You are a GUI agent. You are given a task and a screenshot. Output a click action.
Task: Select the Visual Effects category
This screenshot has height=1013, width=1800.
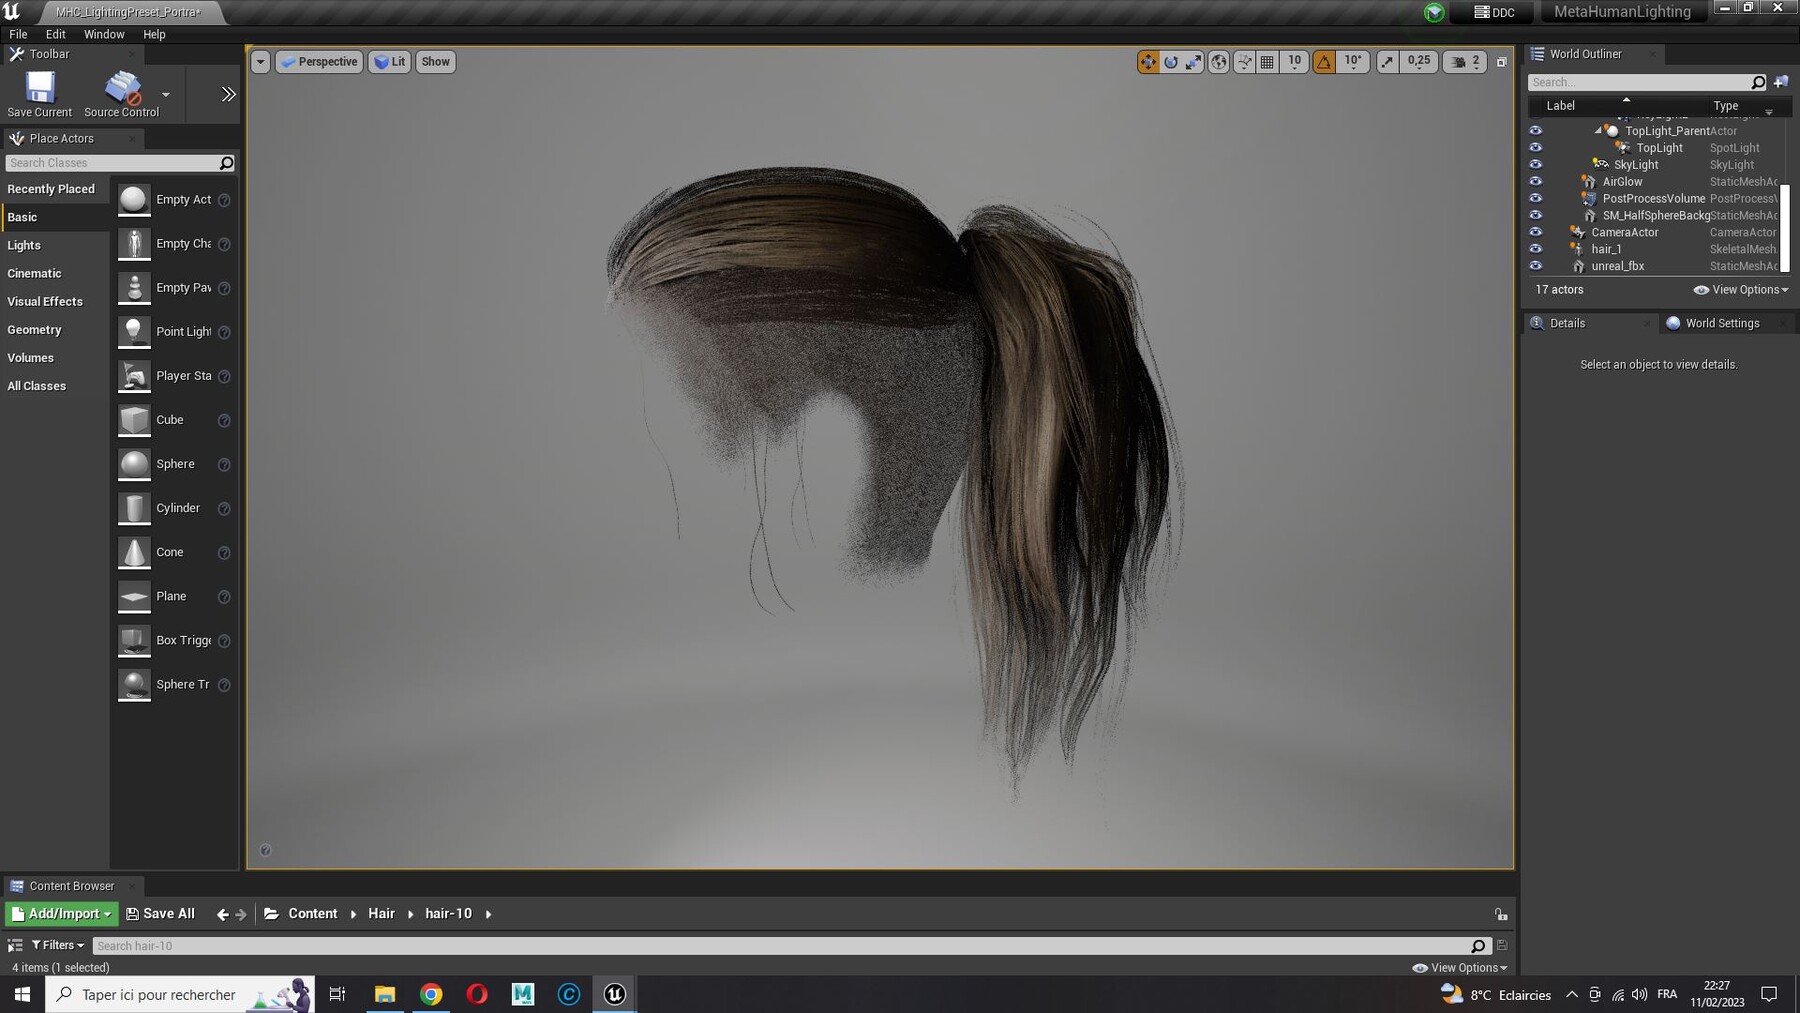pyautogui.click(x=45, y=301)
